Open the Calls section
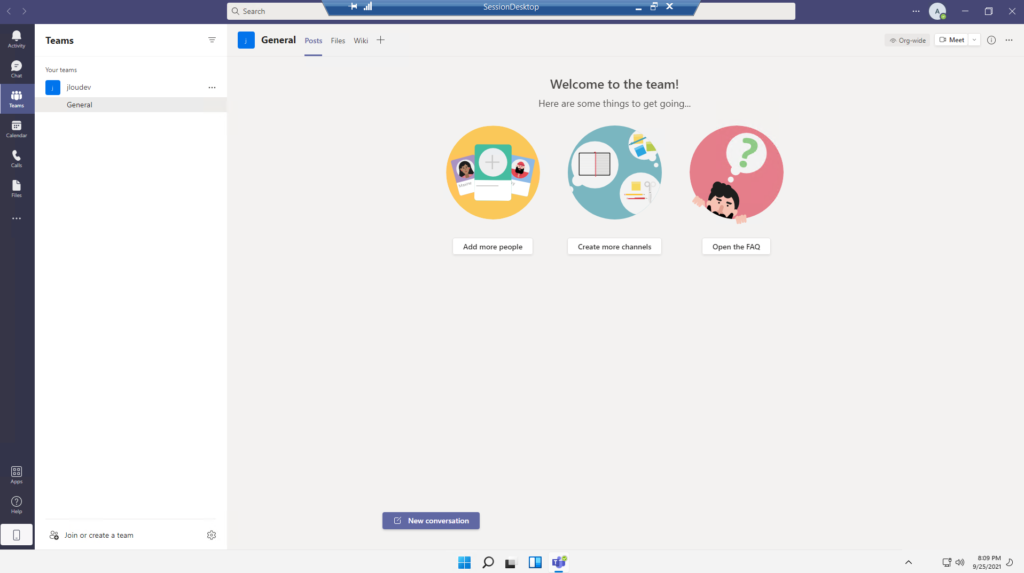 click(16, 159)
